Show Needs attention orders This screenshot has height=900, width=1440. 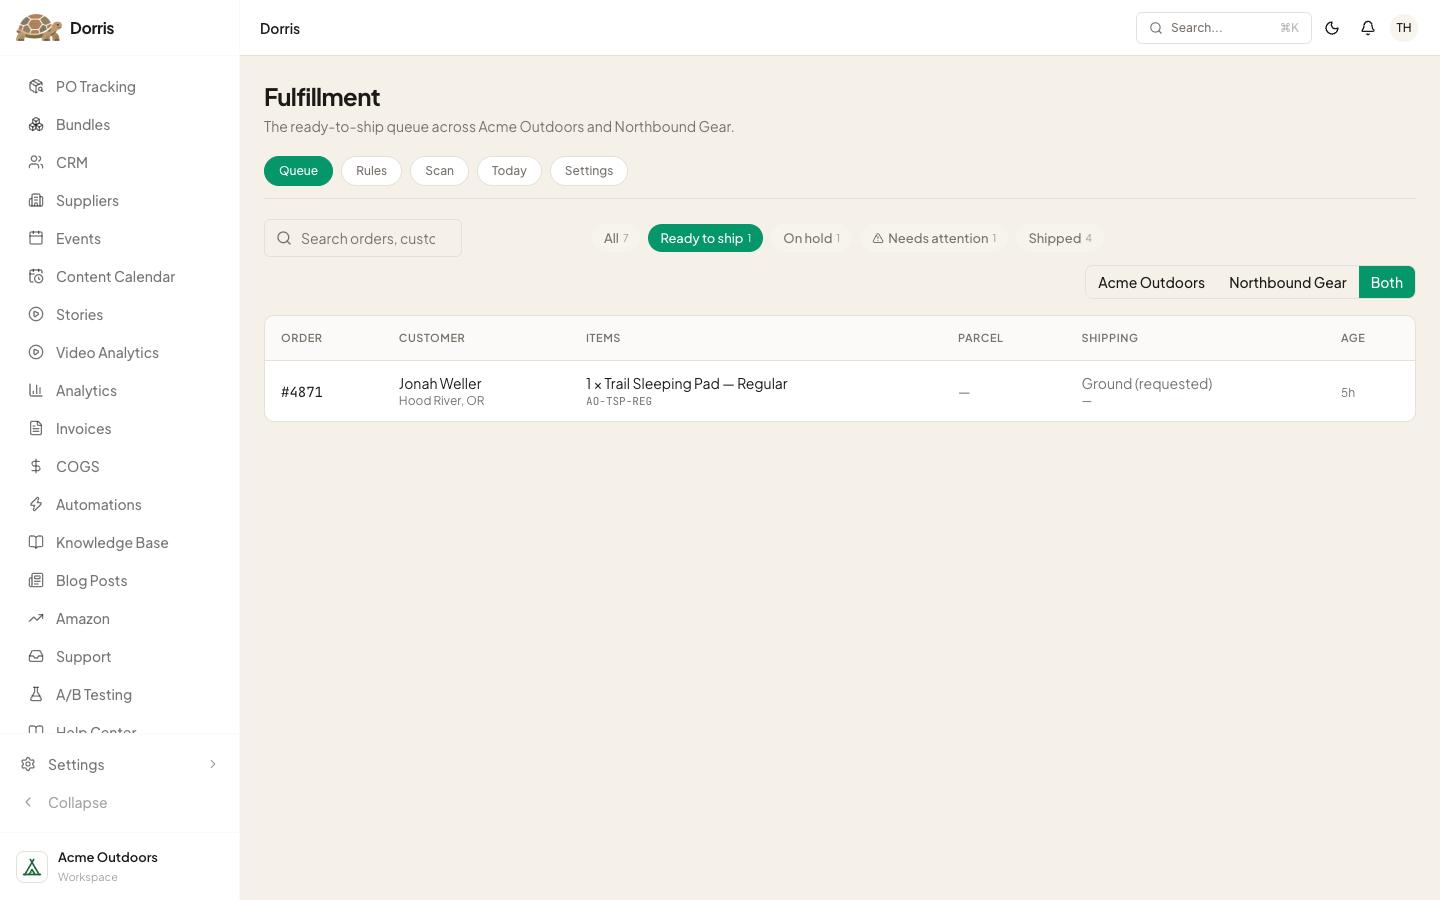click(934, 238)
